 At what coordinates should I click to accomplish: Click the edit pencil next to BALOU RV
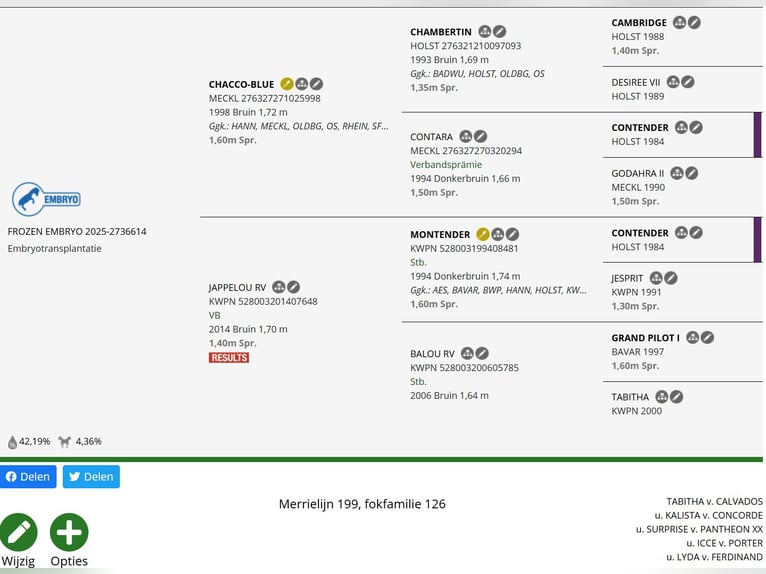[482, 353]
